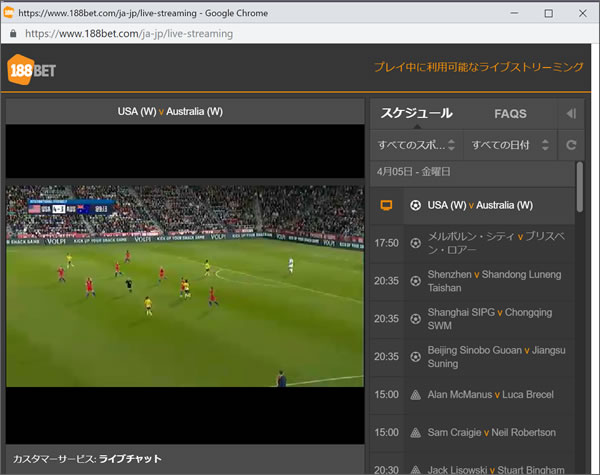600x475 pixels.
Task: Open the all sports filter dropdown
Action: pyautogui.click(x=416, y=145)
